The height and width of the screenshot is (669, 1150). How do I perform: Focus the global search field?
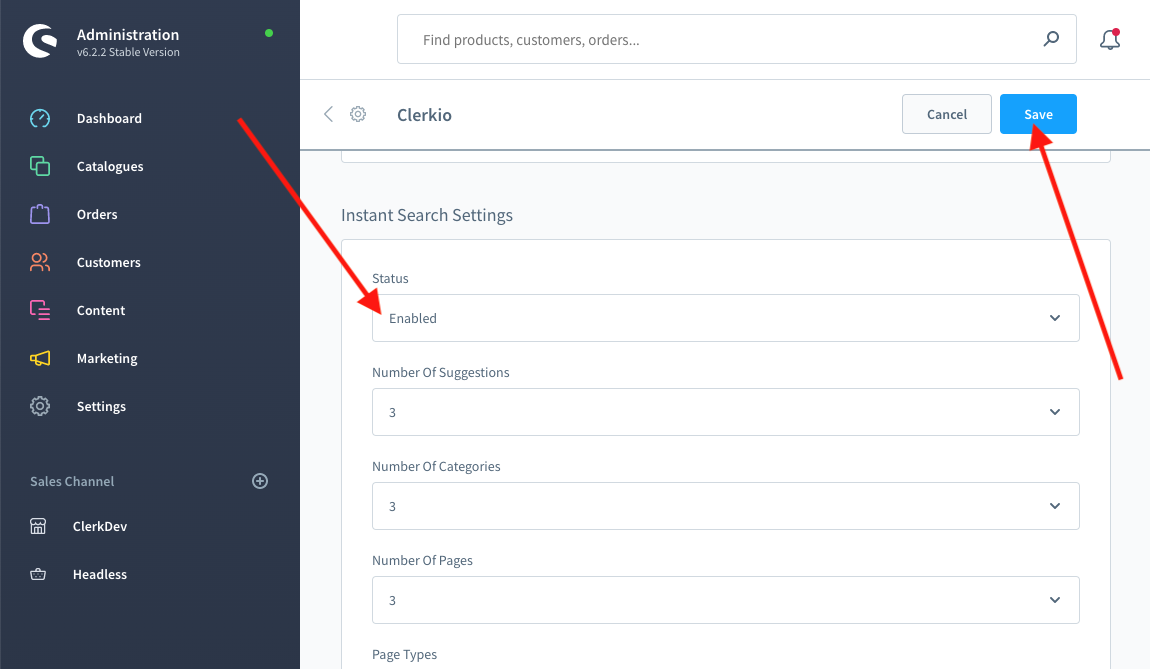point(720,40)
